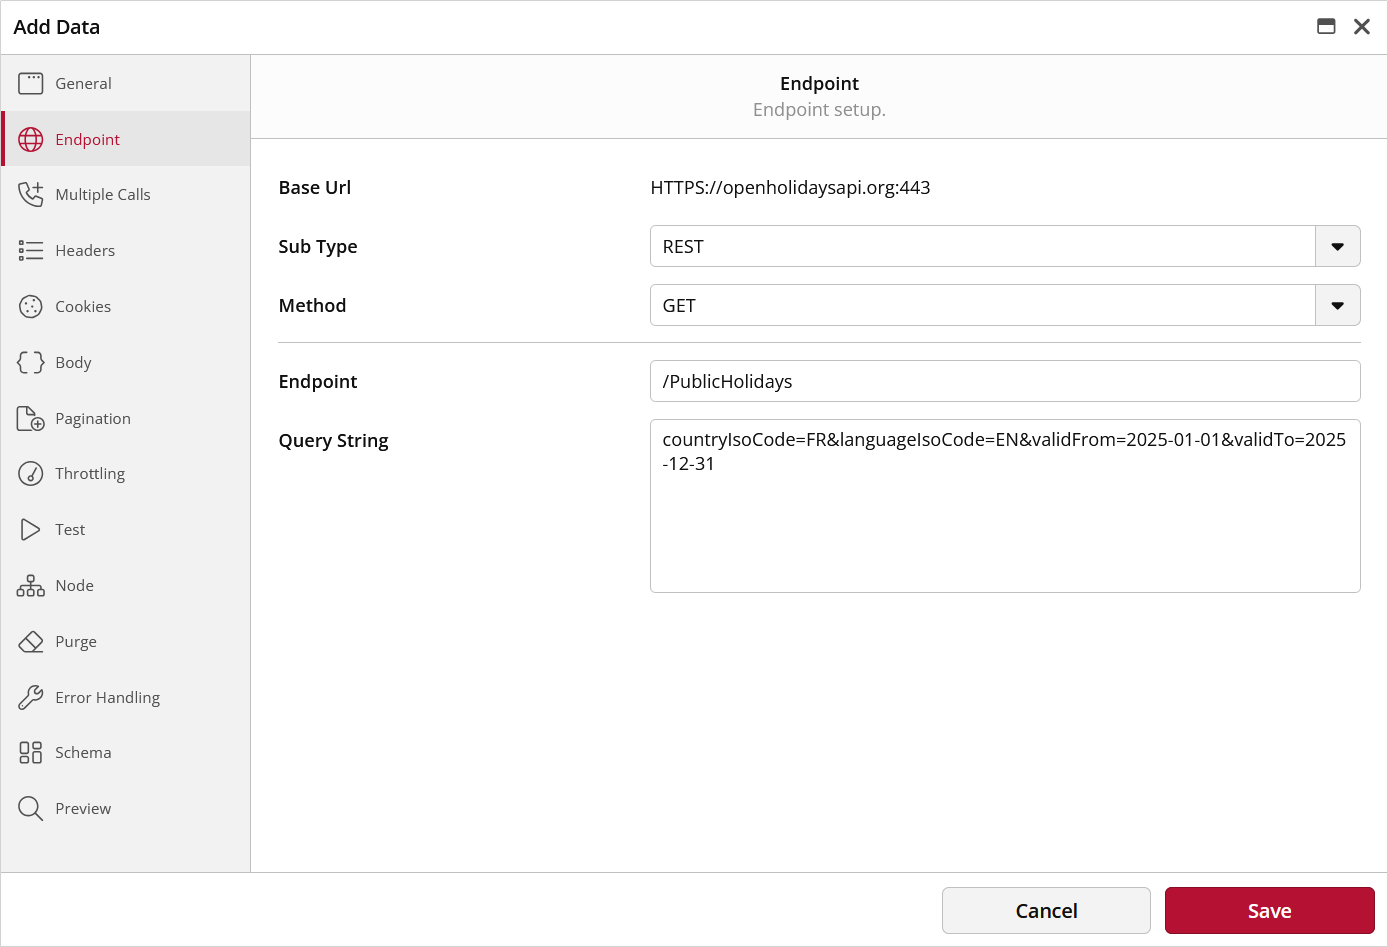This screenshot has height=947, width=1388.
Task: Click the Node hierarchy icon
Action: [x=31, y=585]
